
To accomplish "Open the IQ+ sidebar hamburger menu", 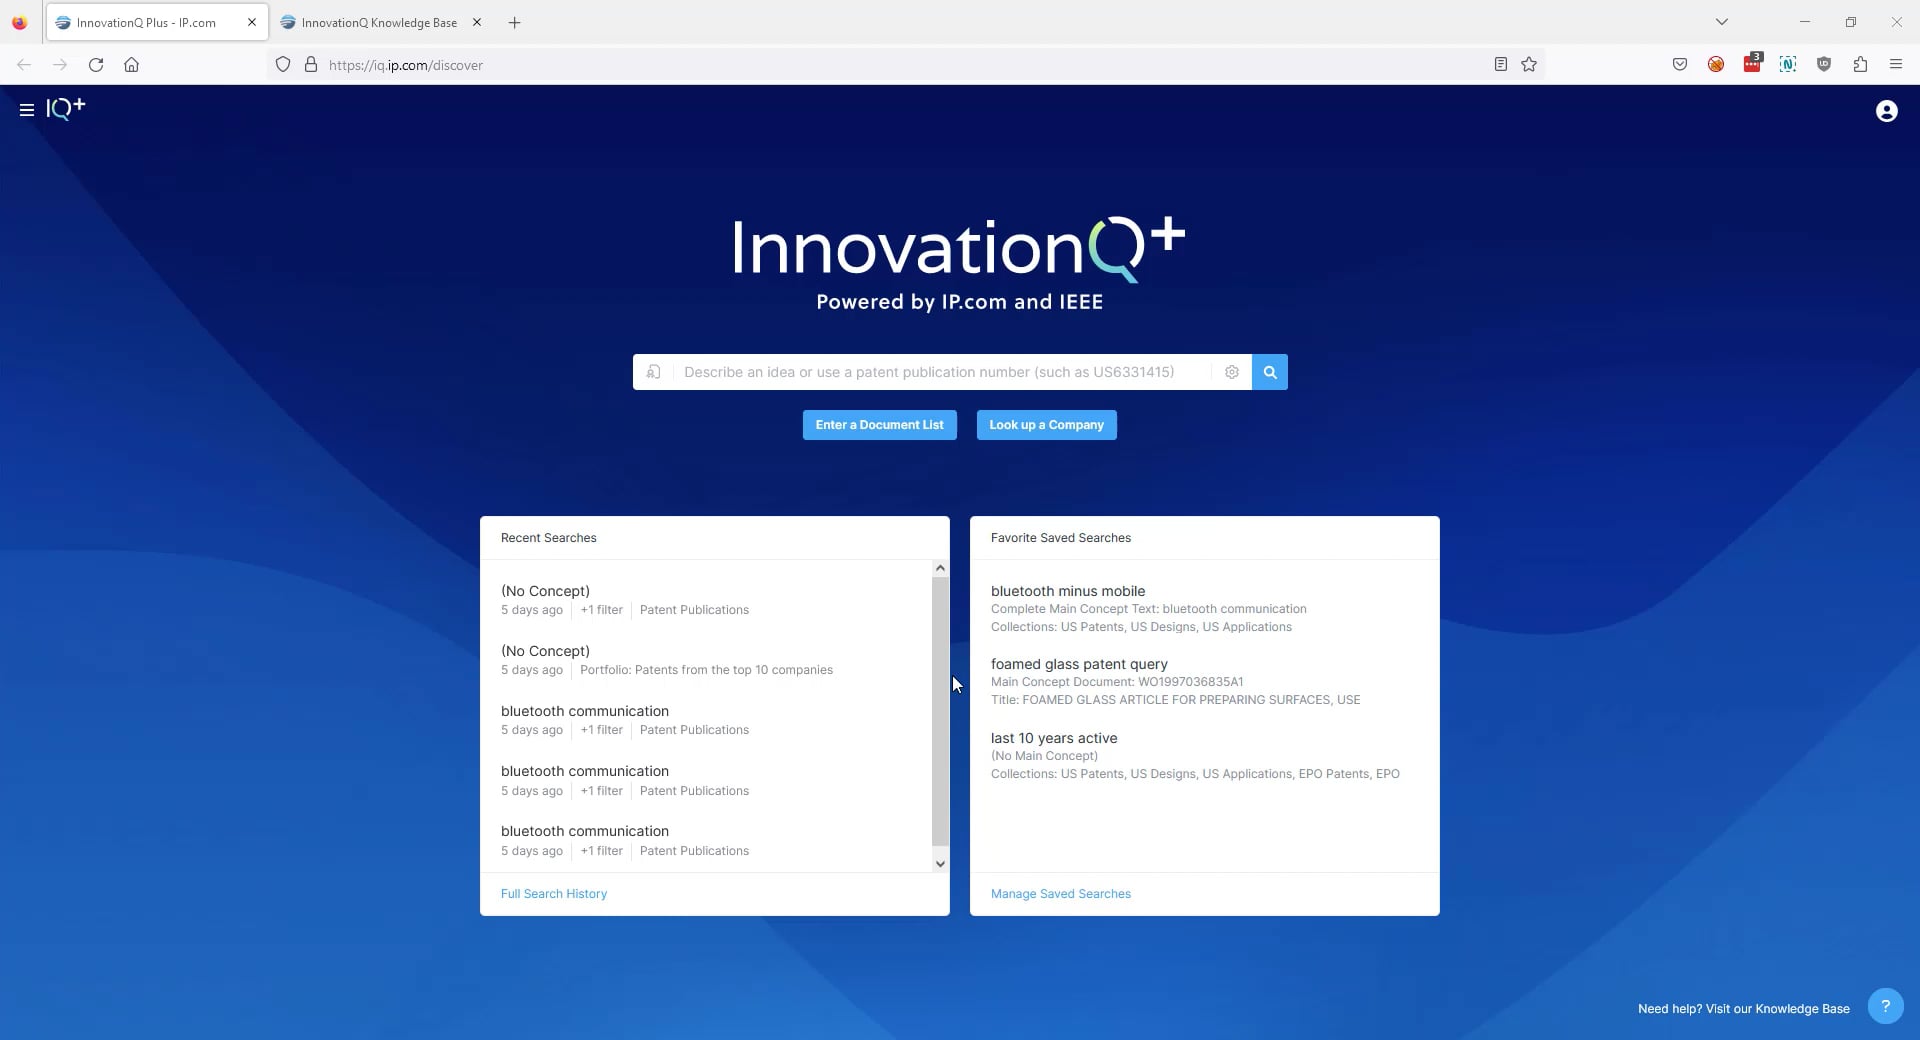I will 26,110.
